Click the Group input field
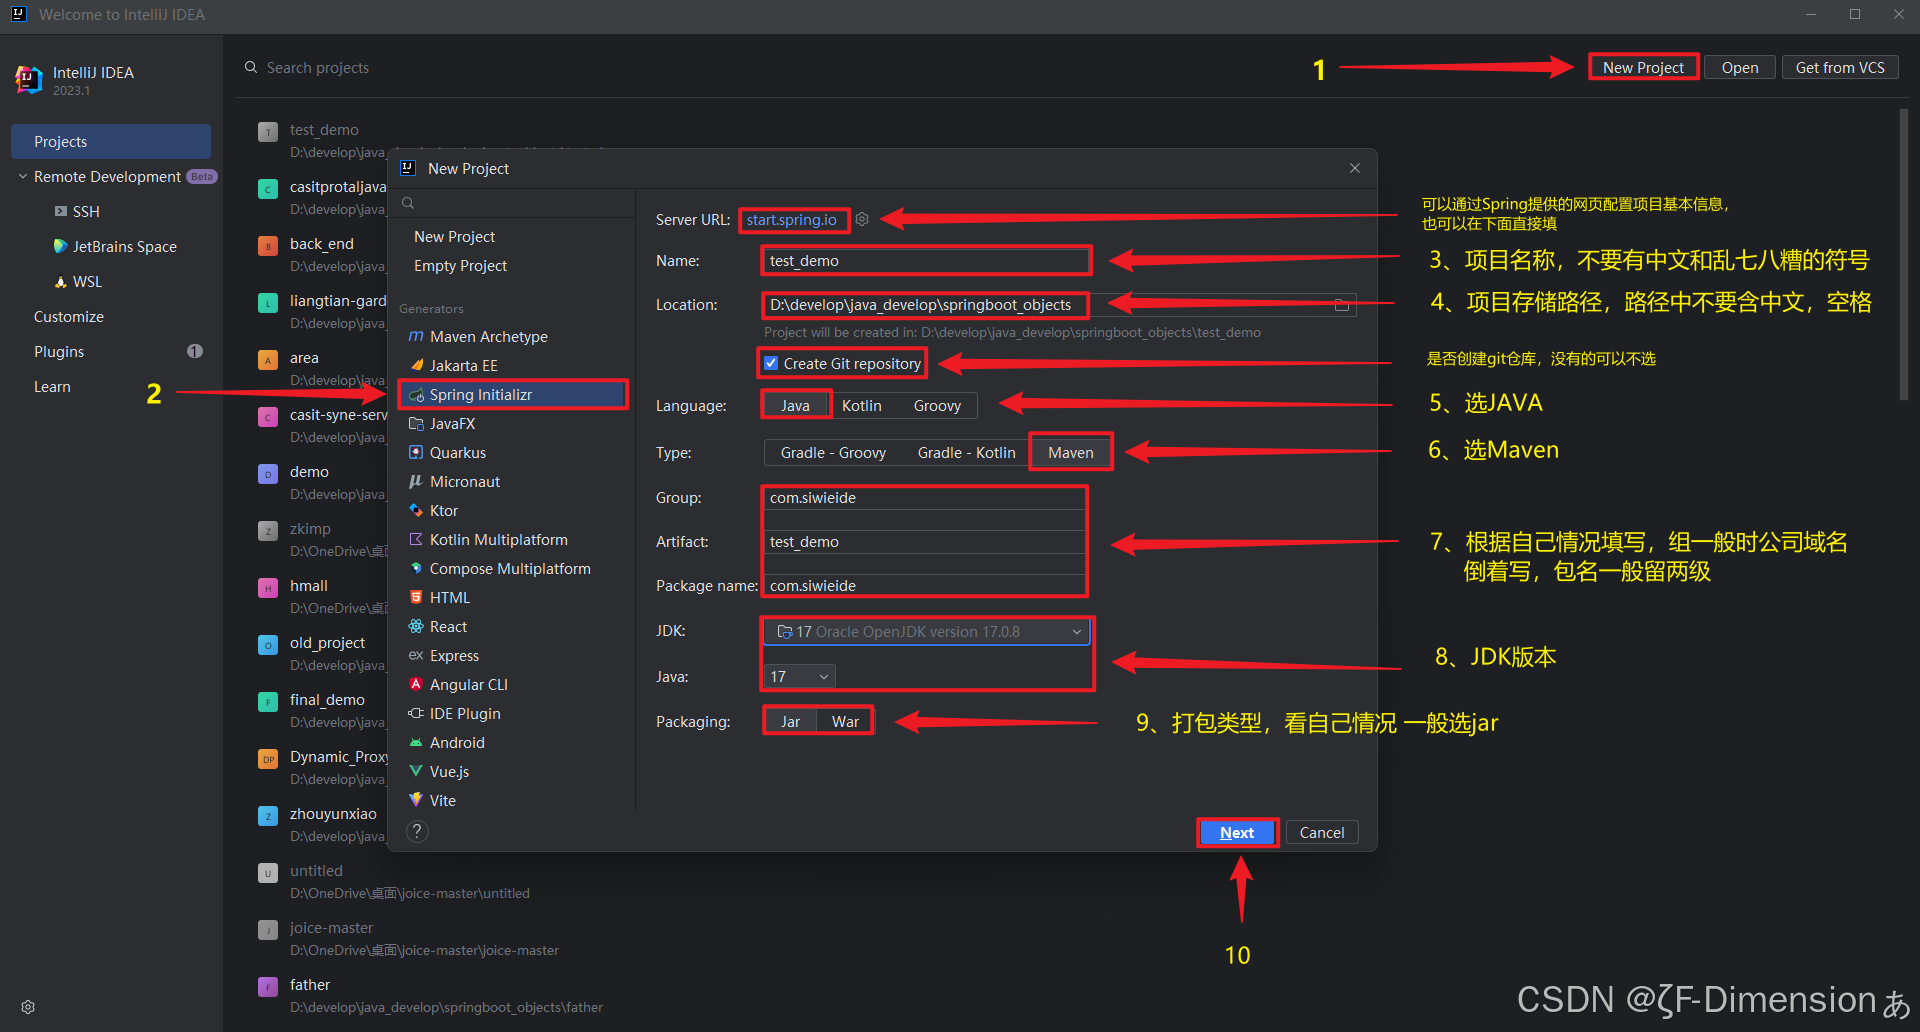Image resolution: width=1920 pixels, height=1032 pixels. click(924, 498)
